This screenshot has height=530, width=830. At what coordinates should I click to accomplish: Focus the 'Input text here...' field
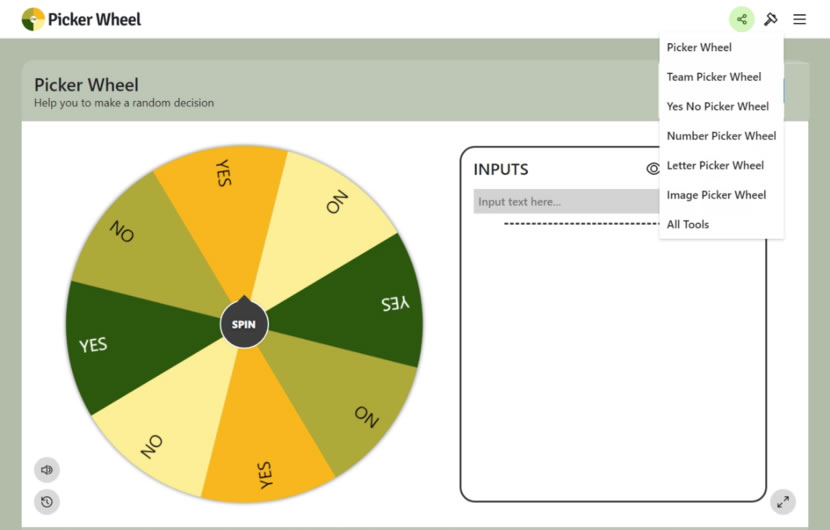pos(566,202)
